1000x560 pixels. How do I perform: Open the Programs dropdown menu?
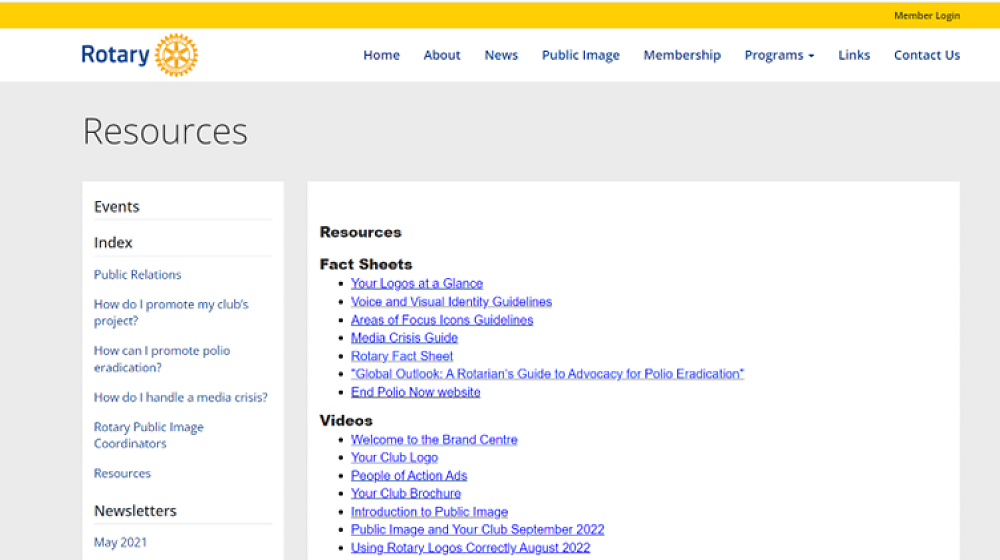tap(779, 56)
